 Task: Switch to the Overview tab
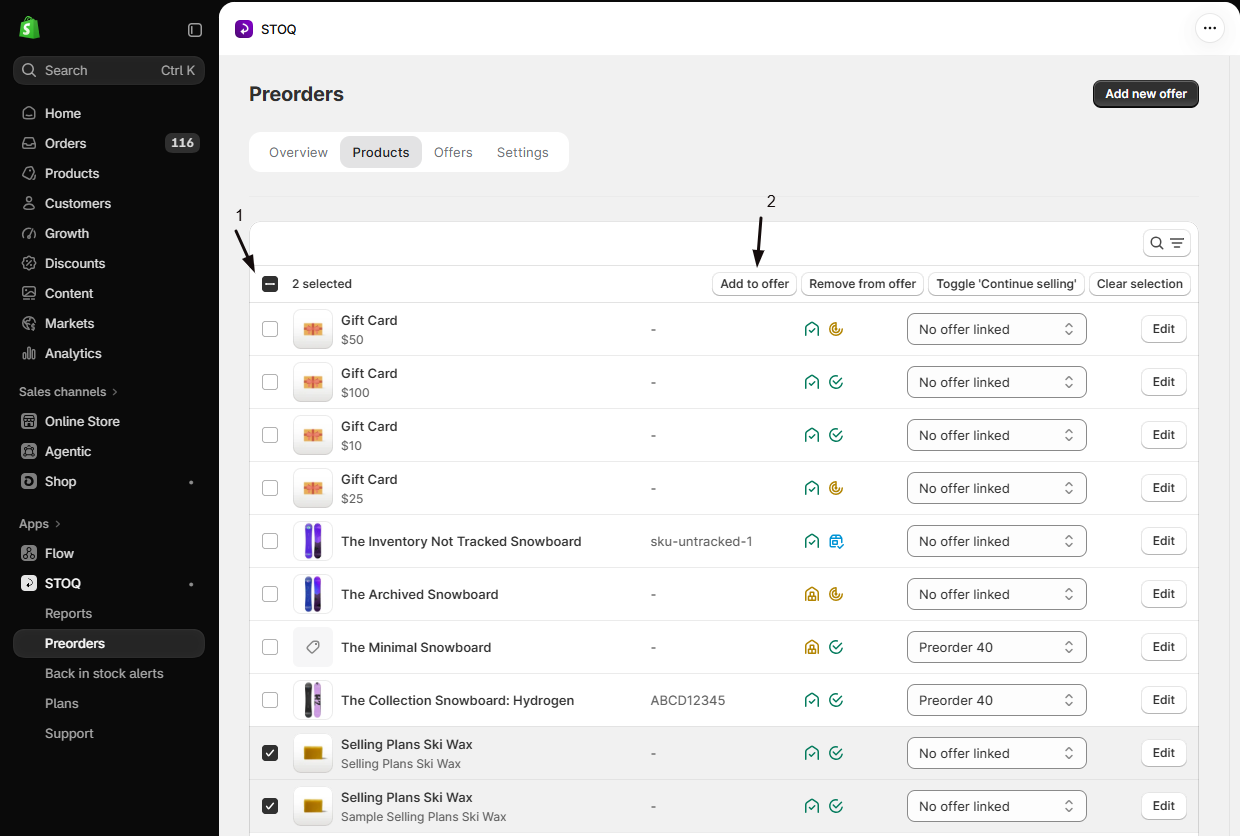click(298, 152)
